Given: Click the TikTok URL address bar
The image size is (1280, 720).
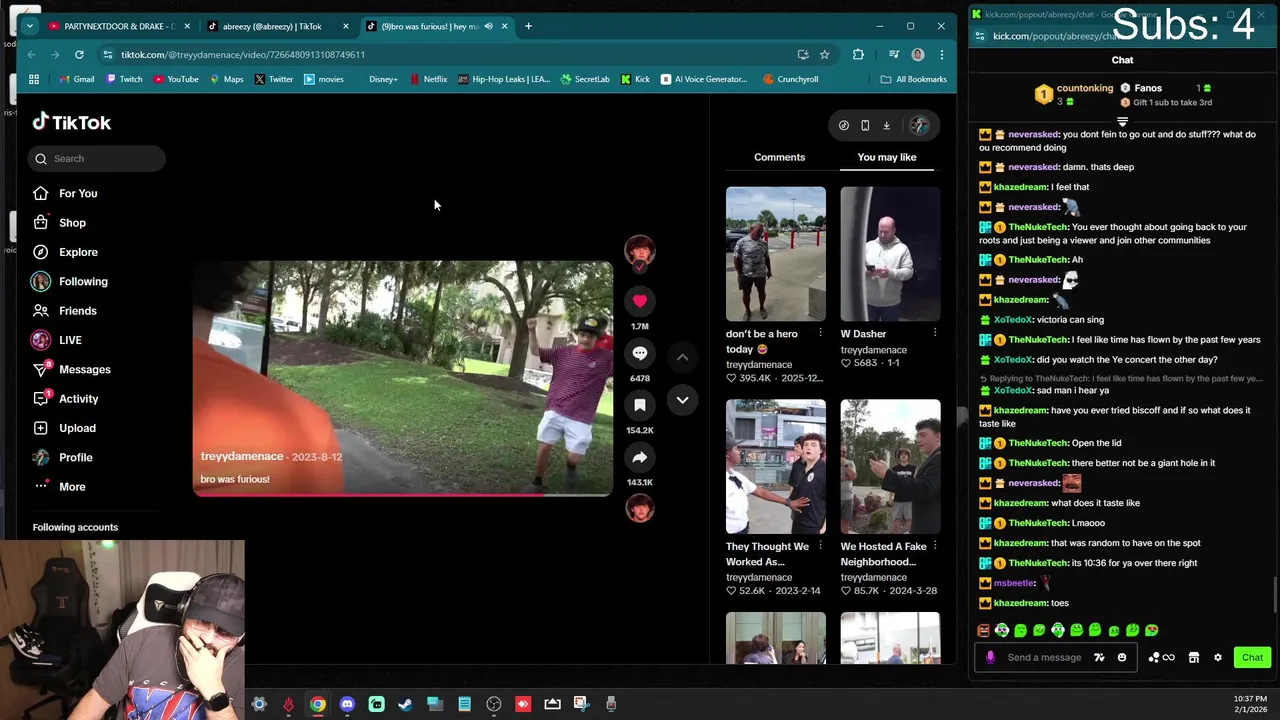Looking at the screenshot, I should (450, 54).
